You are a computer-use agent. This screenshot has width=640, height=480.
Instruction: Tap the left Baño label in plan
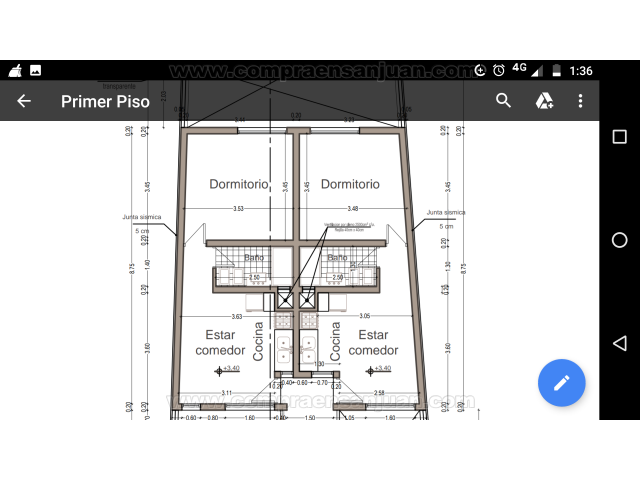tap(254, 259)
